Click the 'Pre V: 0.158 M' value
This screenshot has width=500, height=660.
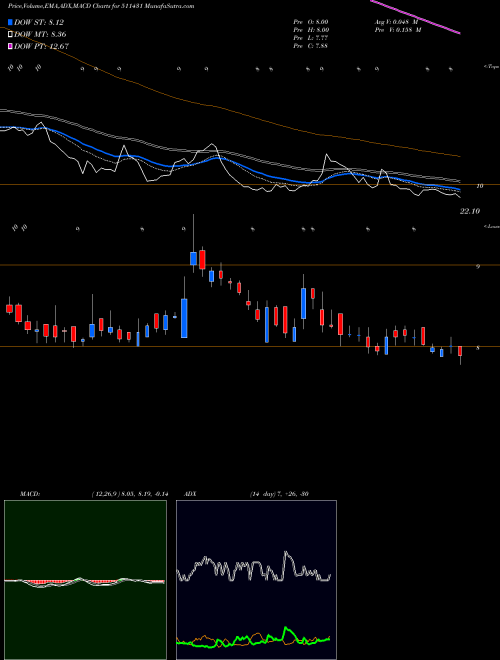[x=398, y=30]
